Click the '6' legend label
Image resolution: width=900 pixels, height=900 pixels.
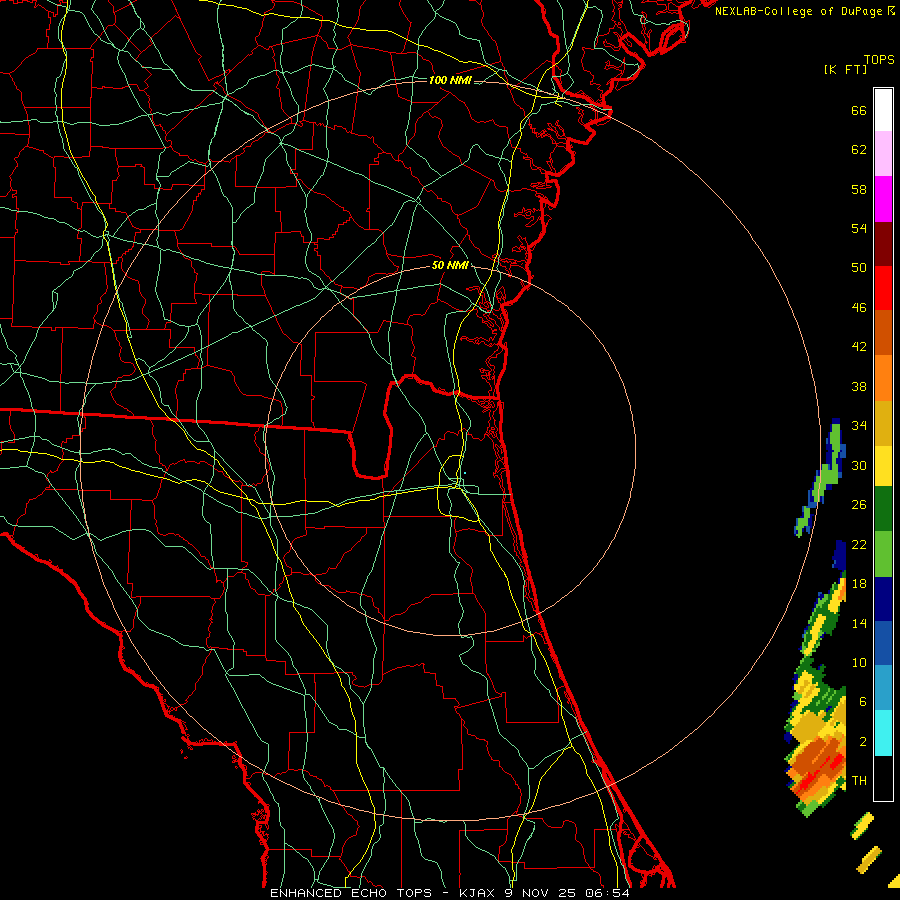[x=862, y=702]
